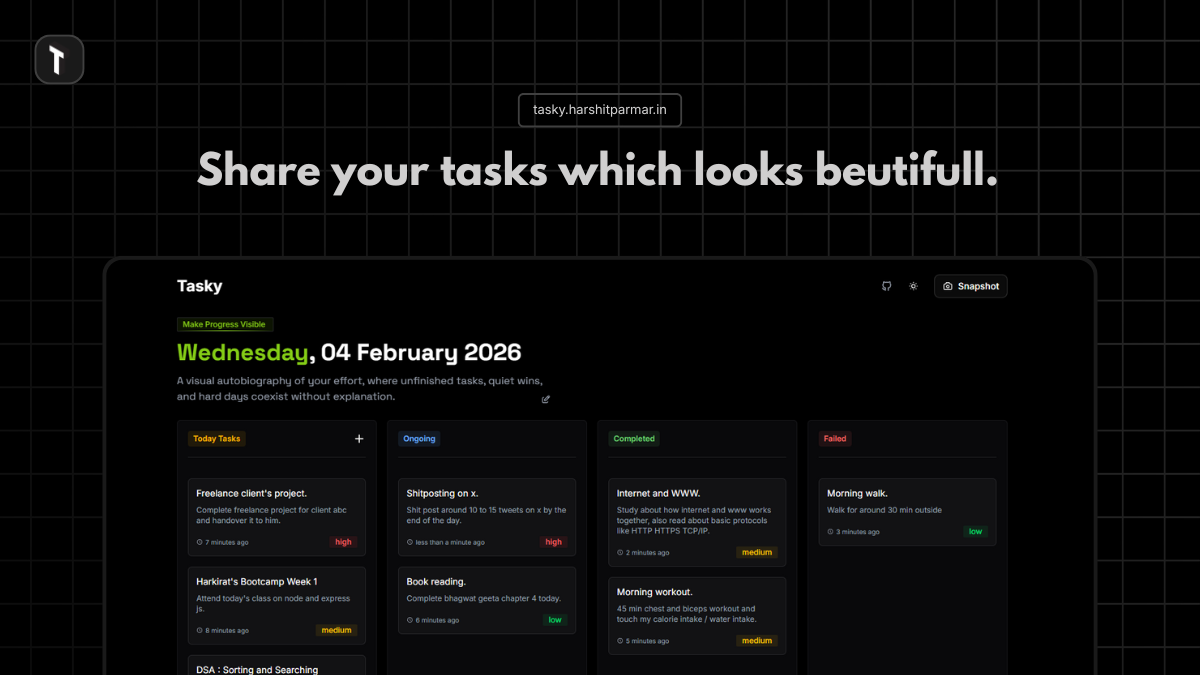Screen dimensions: 1200x675
Task: Open Harkirat's Bootcamp Week 1 card
Action: coord(277,606)
